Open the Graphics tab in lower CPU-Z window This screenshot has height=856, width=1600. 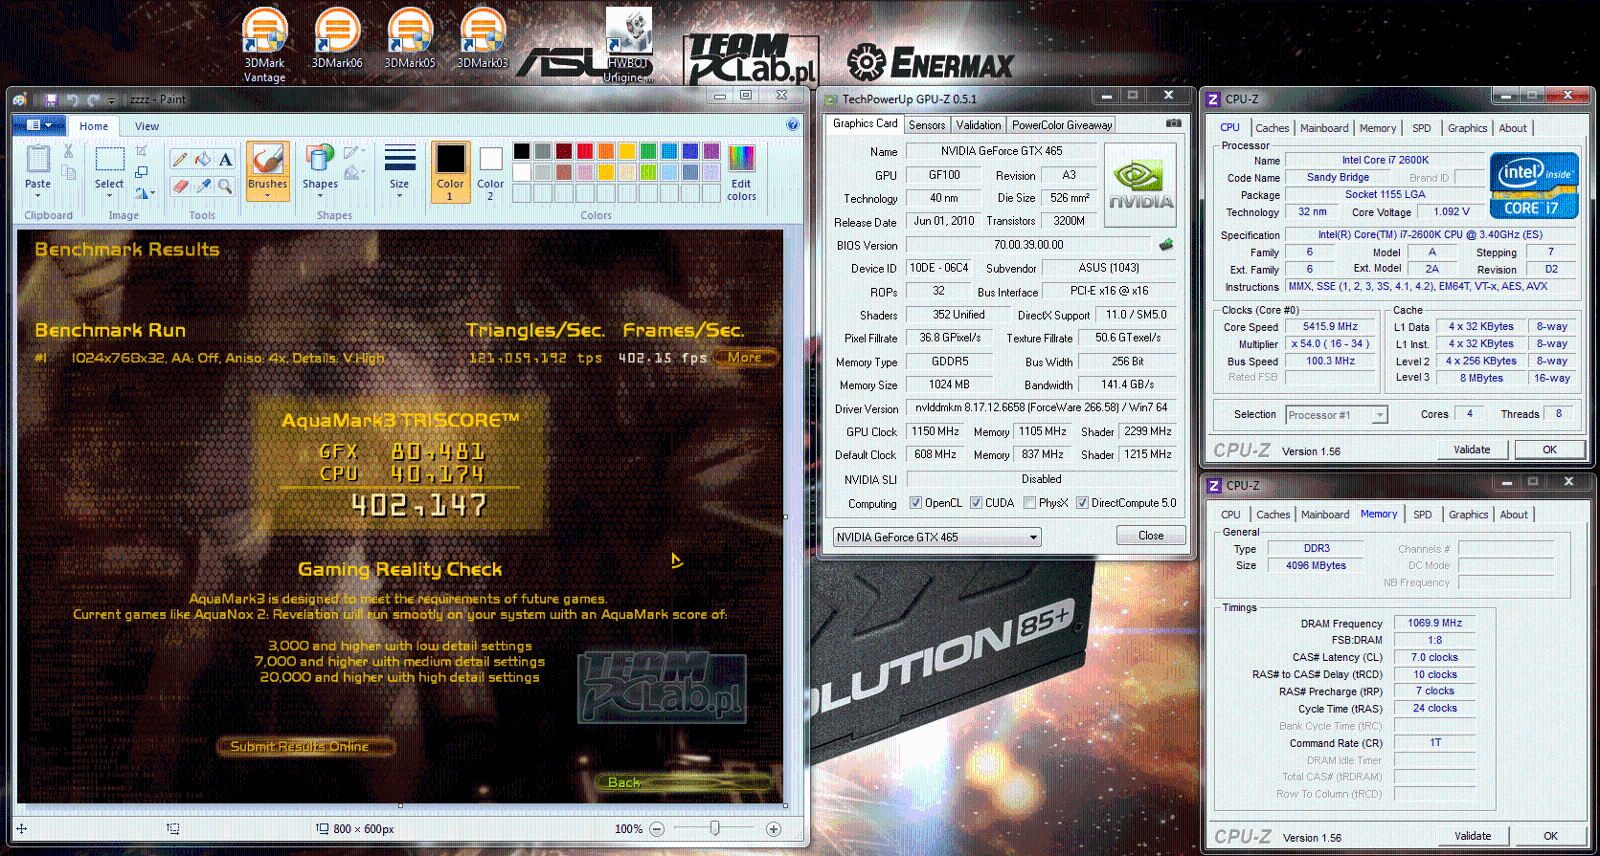(1468, 515)
